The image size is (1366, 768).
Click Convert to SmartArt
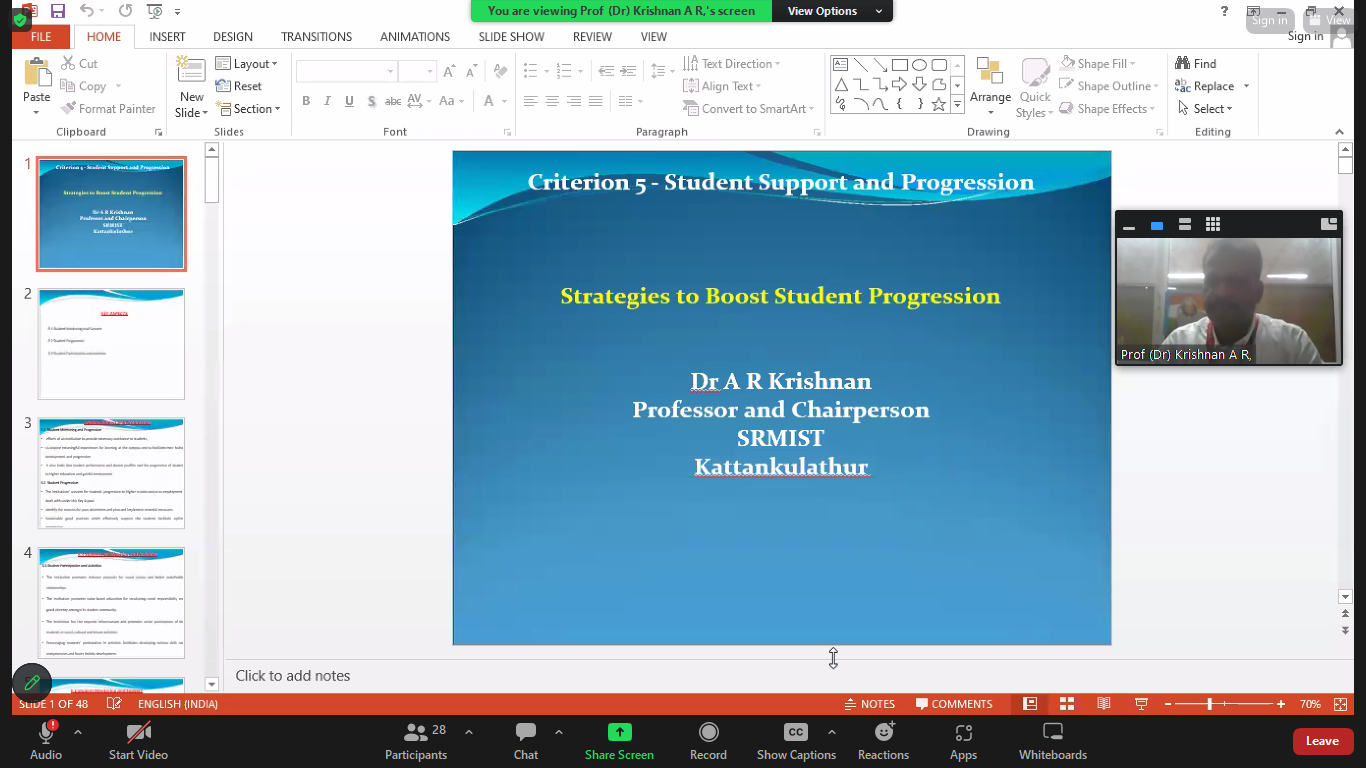pyautogui.click(x=748, y=108)
